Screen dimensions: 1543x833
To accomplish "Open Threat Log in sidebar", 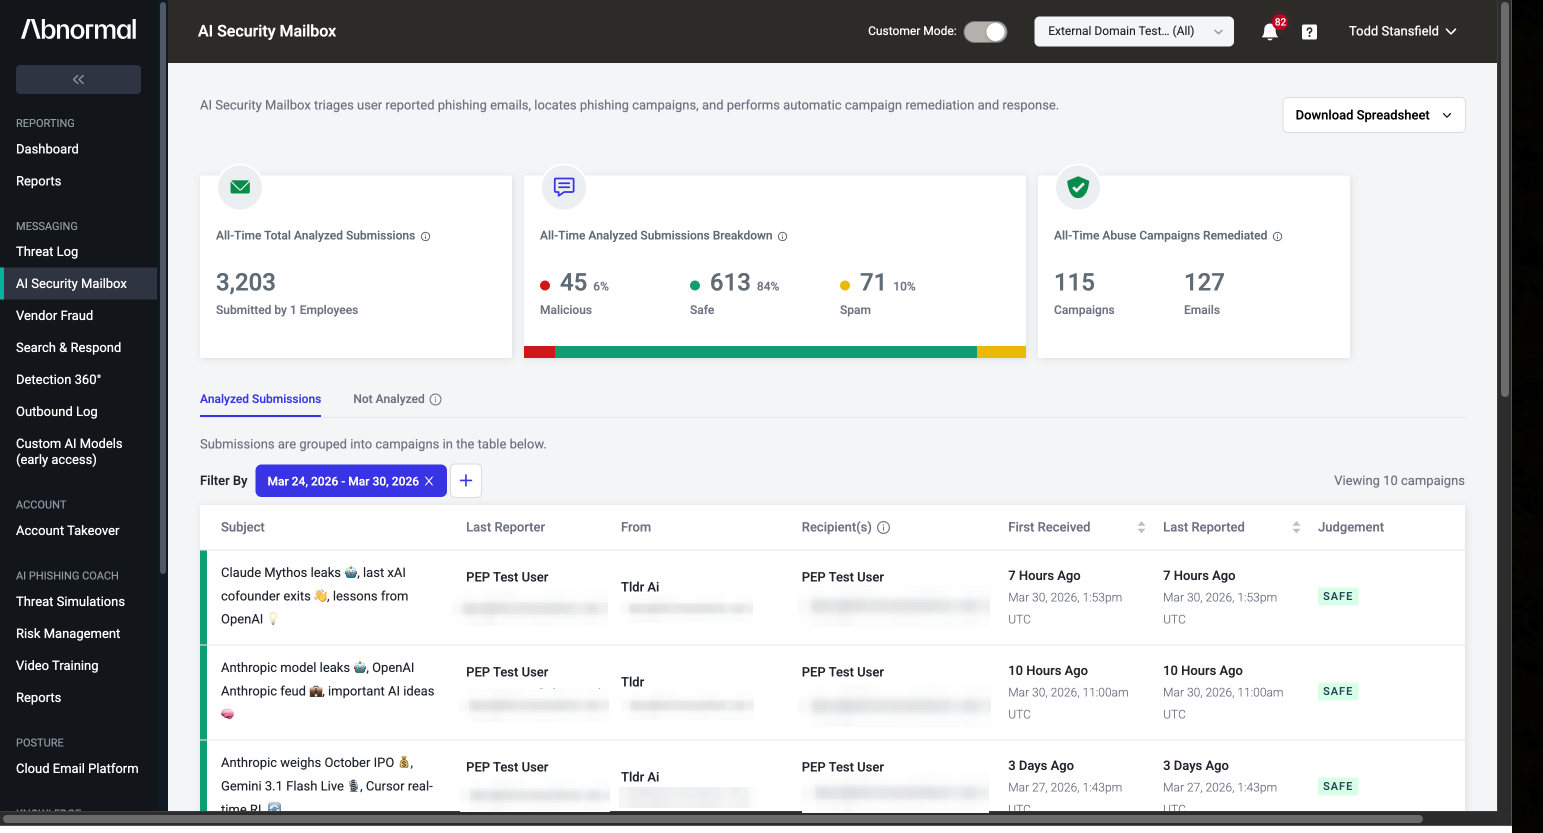I will [47, 252].
